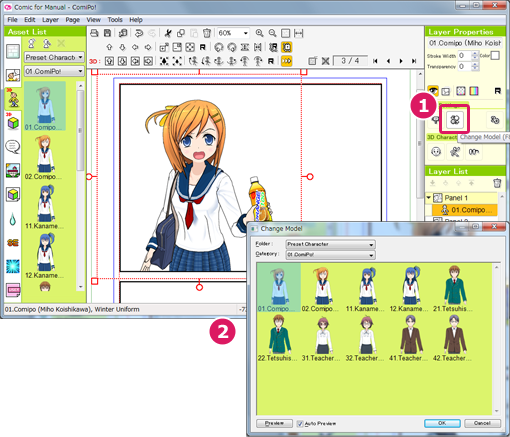Viewport: 510px width, 437px height.
Task: Click the rotate left icon
Action: click(x=219, y=47)
